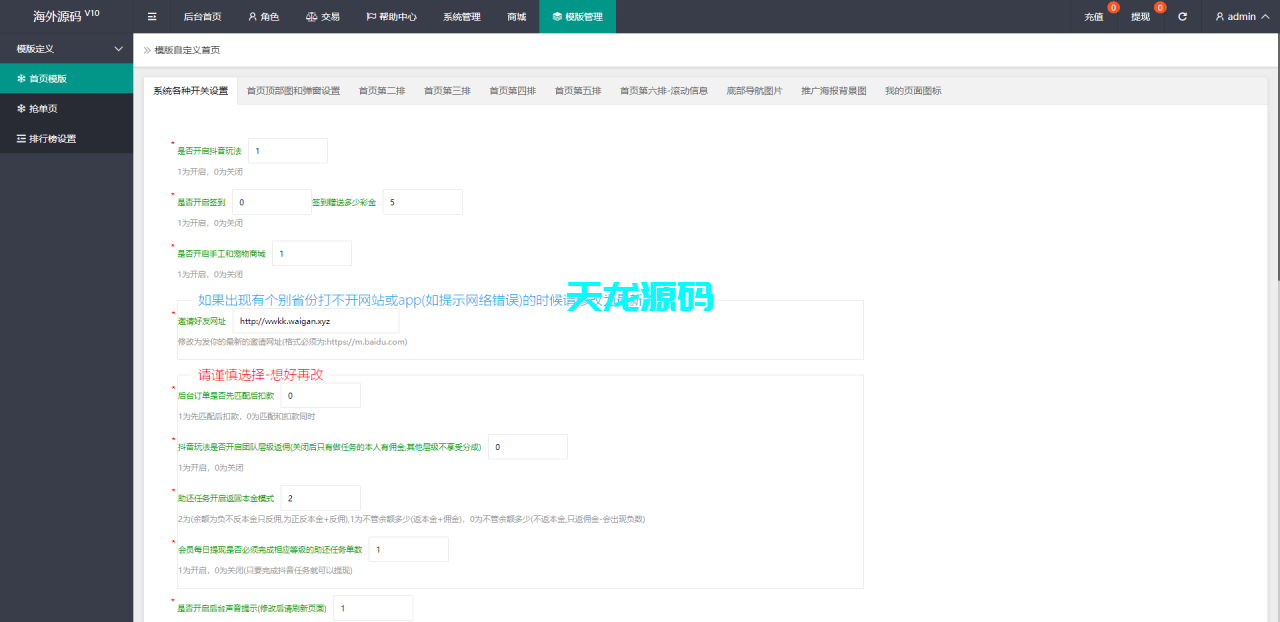Click the 充值 notification badge

(1113, 7)
